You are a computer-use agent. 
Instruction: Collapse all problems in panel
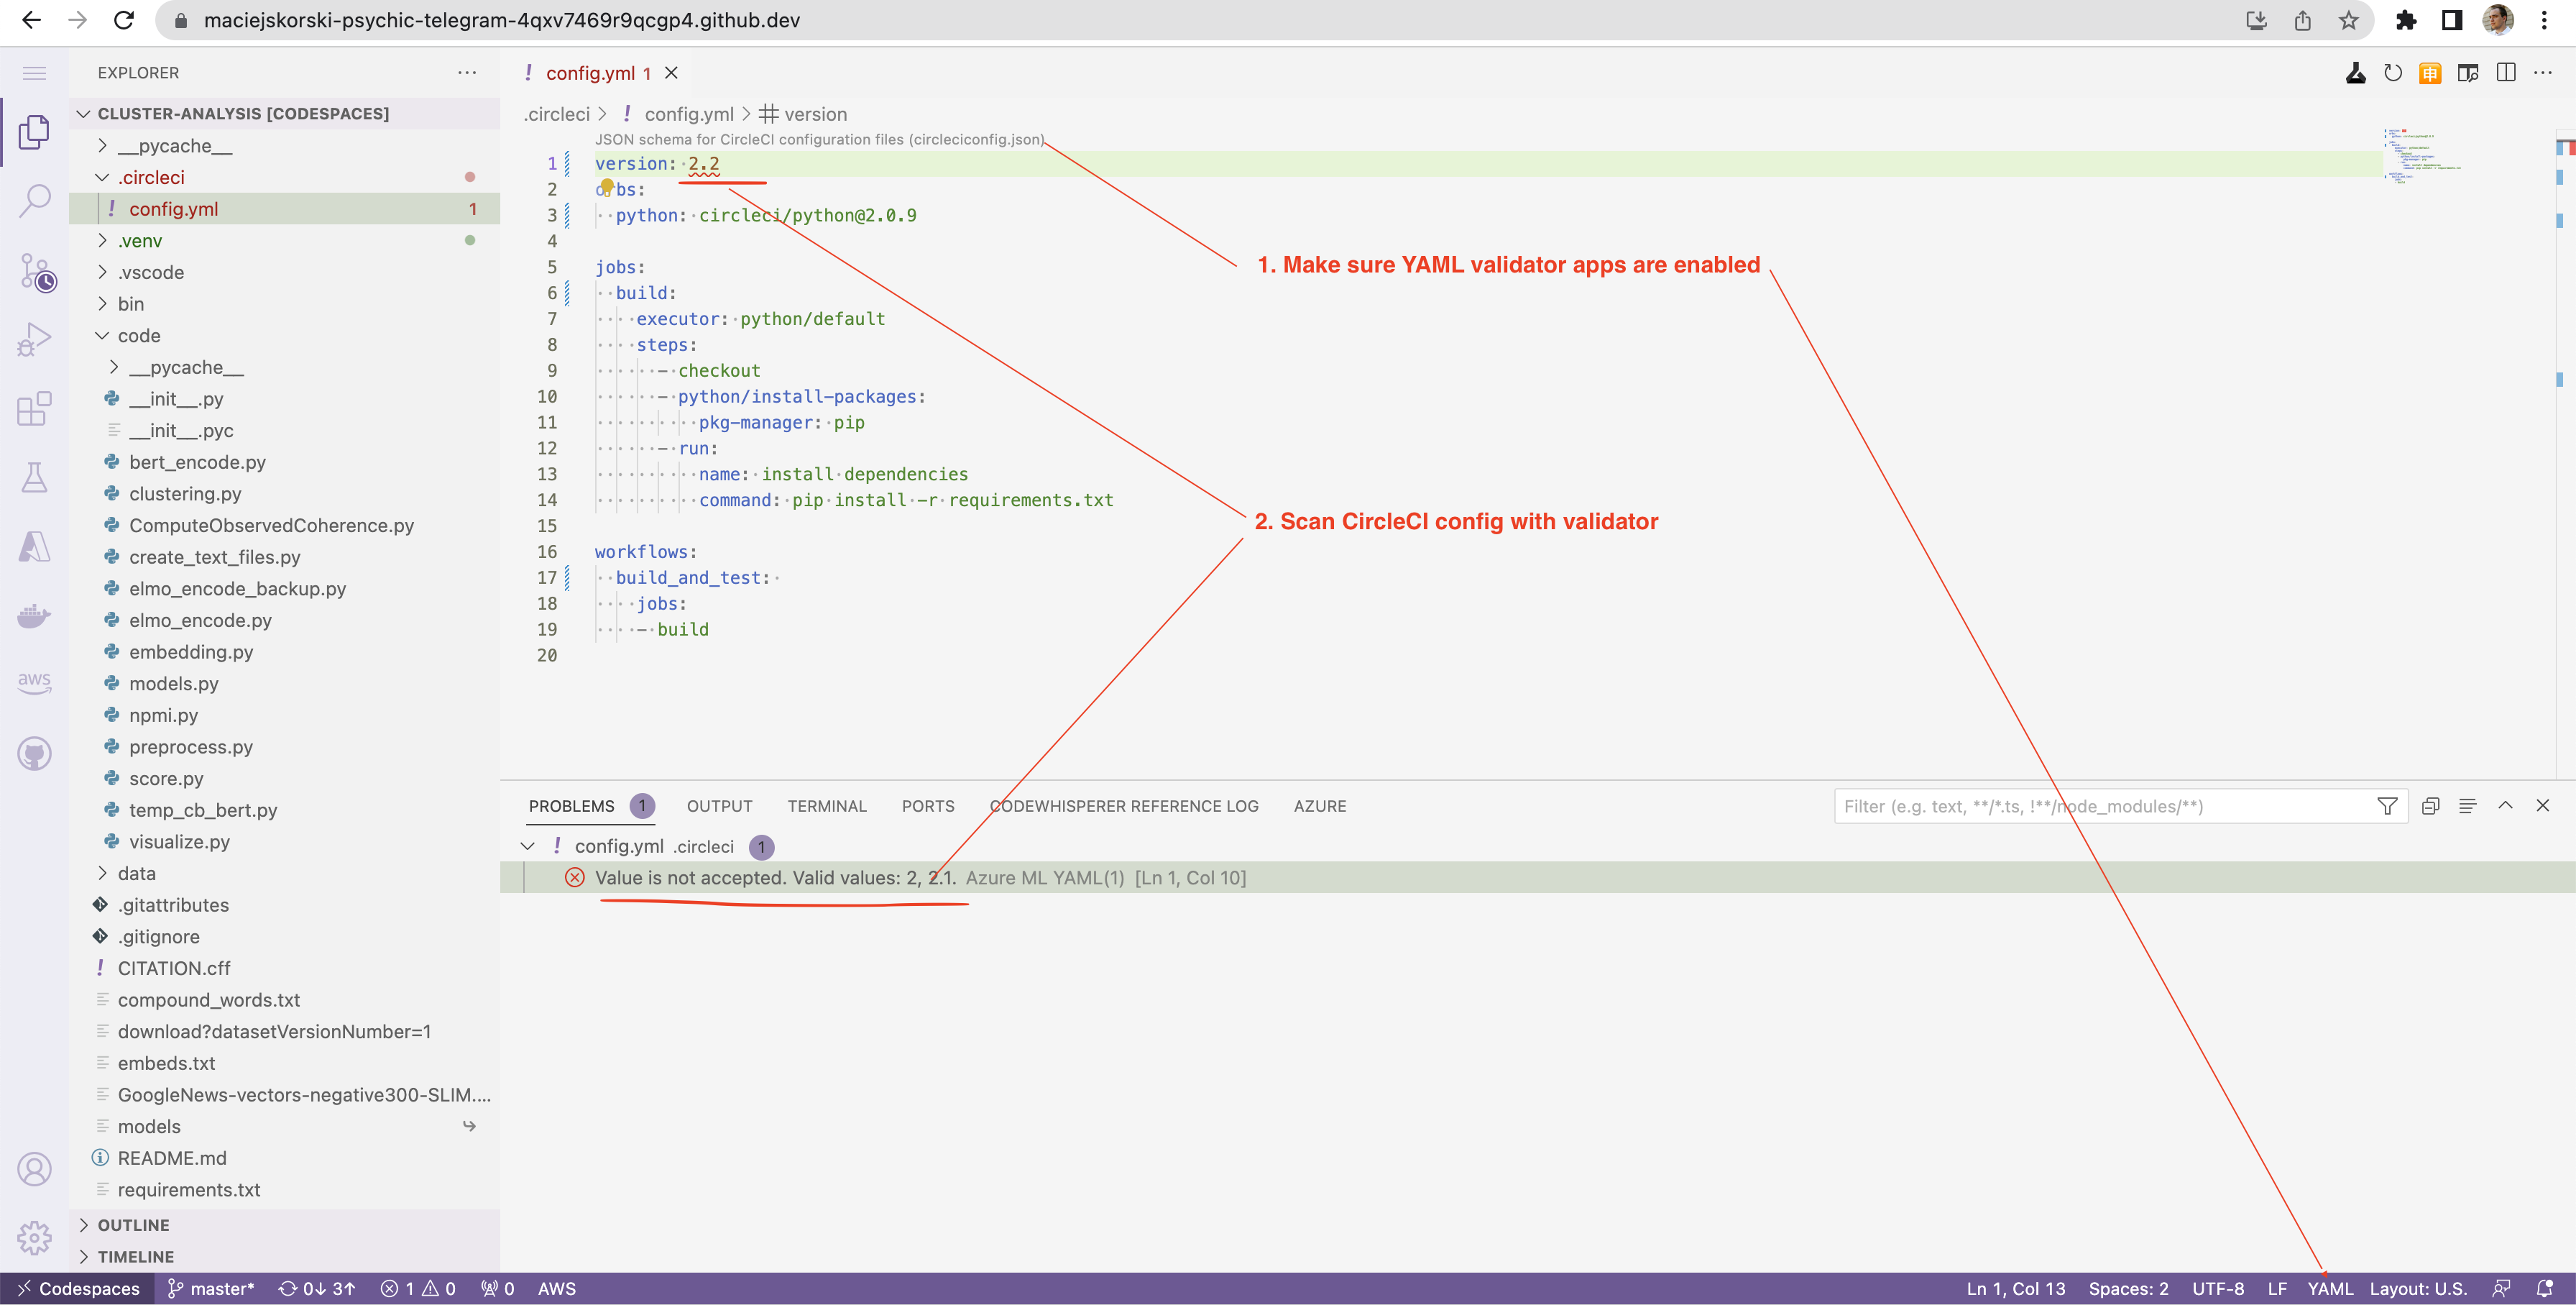tap(2430, 806)
